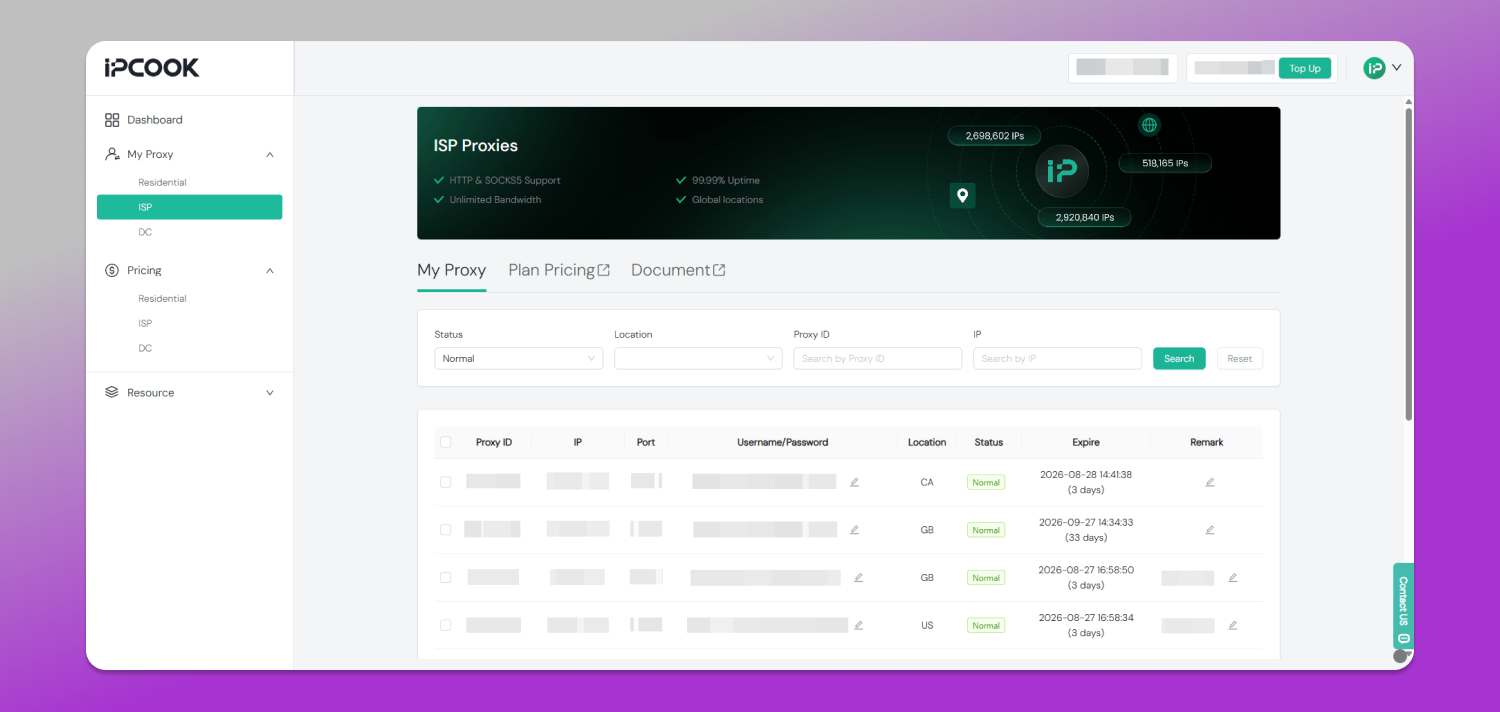Edit remark for the CA proxy row
The image size is (1500, 712).
point(1210,482)
